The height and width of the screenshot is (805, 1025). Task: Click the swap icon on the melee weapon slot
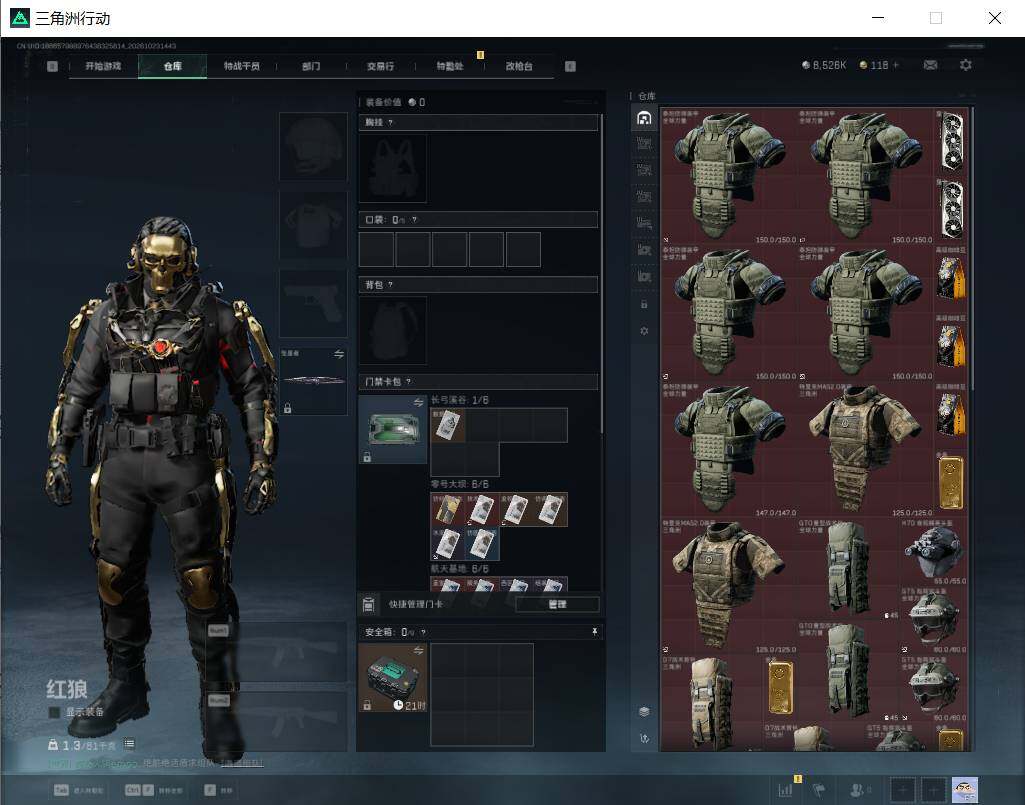coord(339,354)
